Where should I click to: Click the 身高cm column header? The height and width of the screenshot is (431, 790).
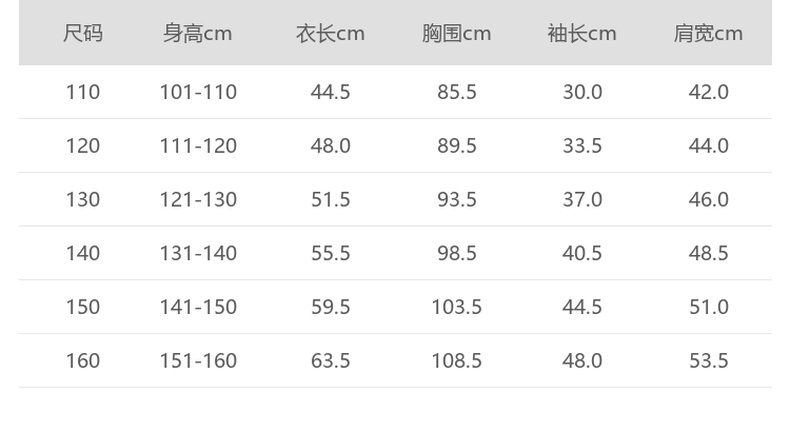pyautogui.click(x=198, y=34)
